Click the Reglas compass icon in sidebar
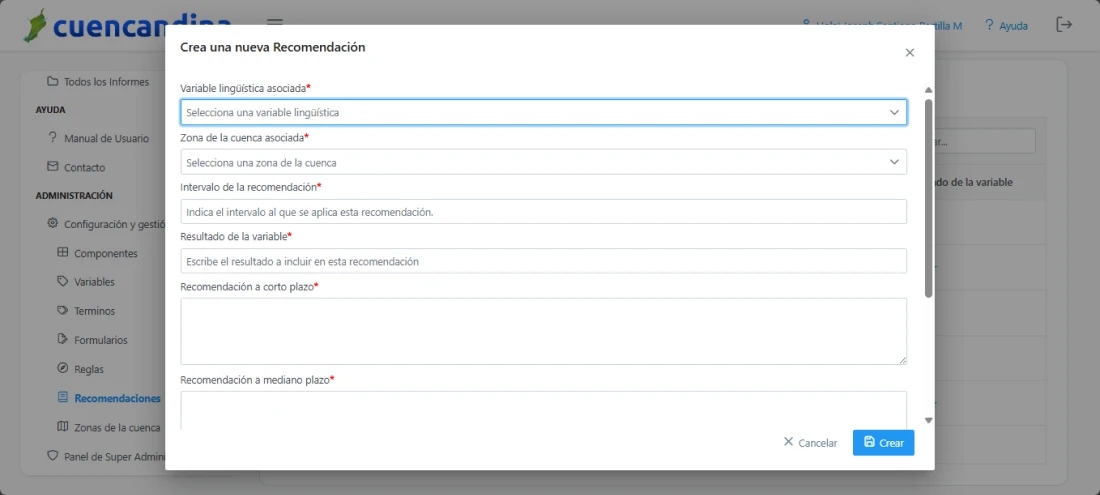This screenshot has width=1100, height=495. click(63, 369)
